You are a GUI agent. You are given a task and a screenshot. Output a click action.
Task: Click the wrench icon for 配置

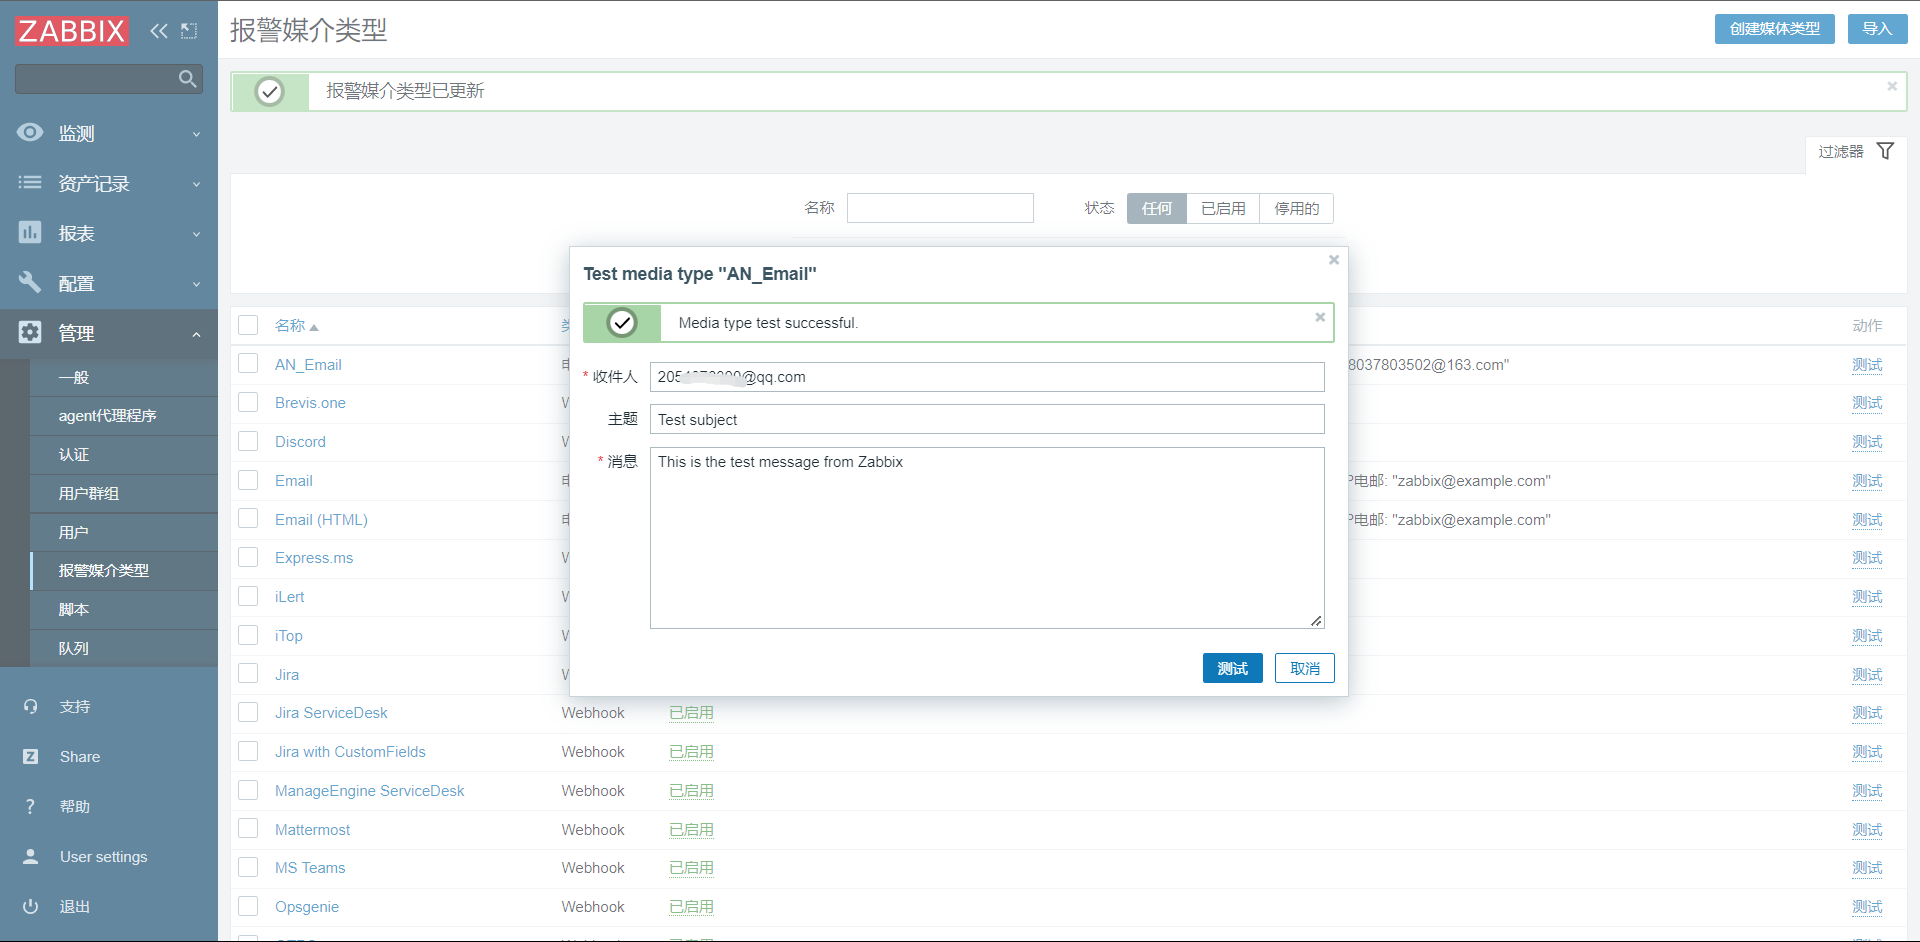[x=30, y=282]
